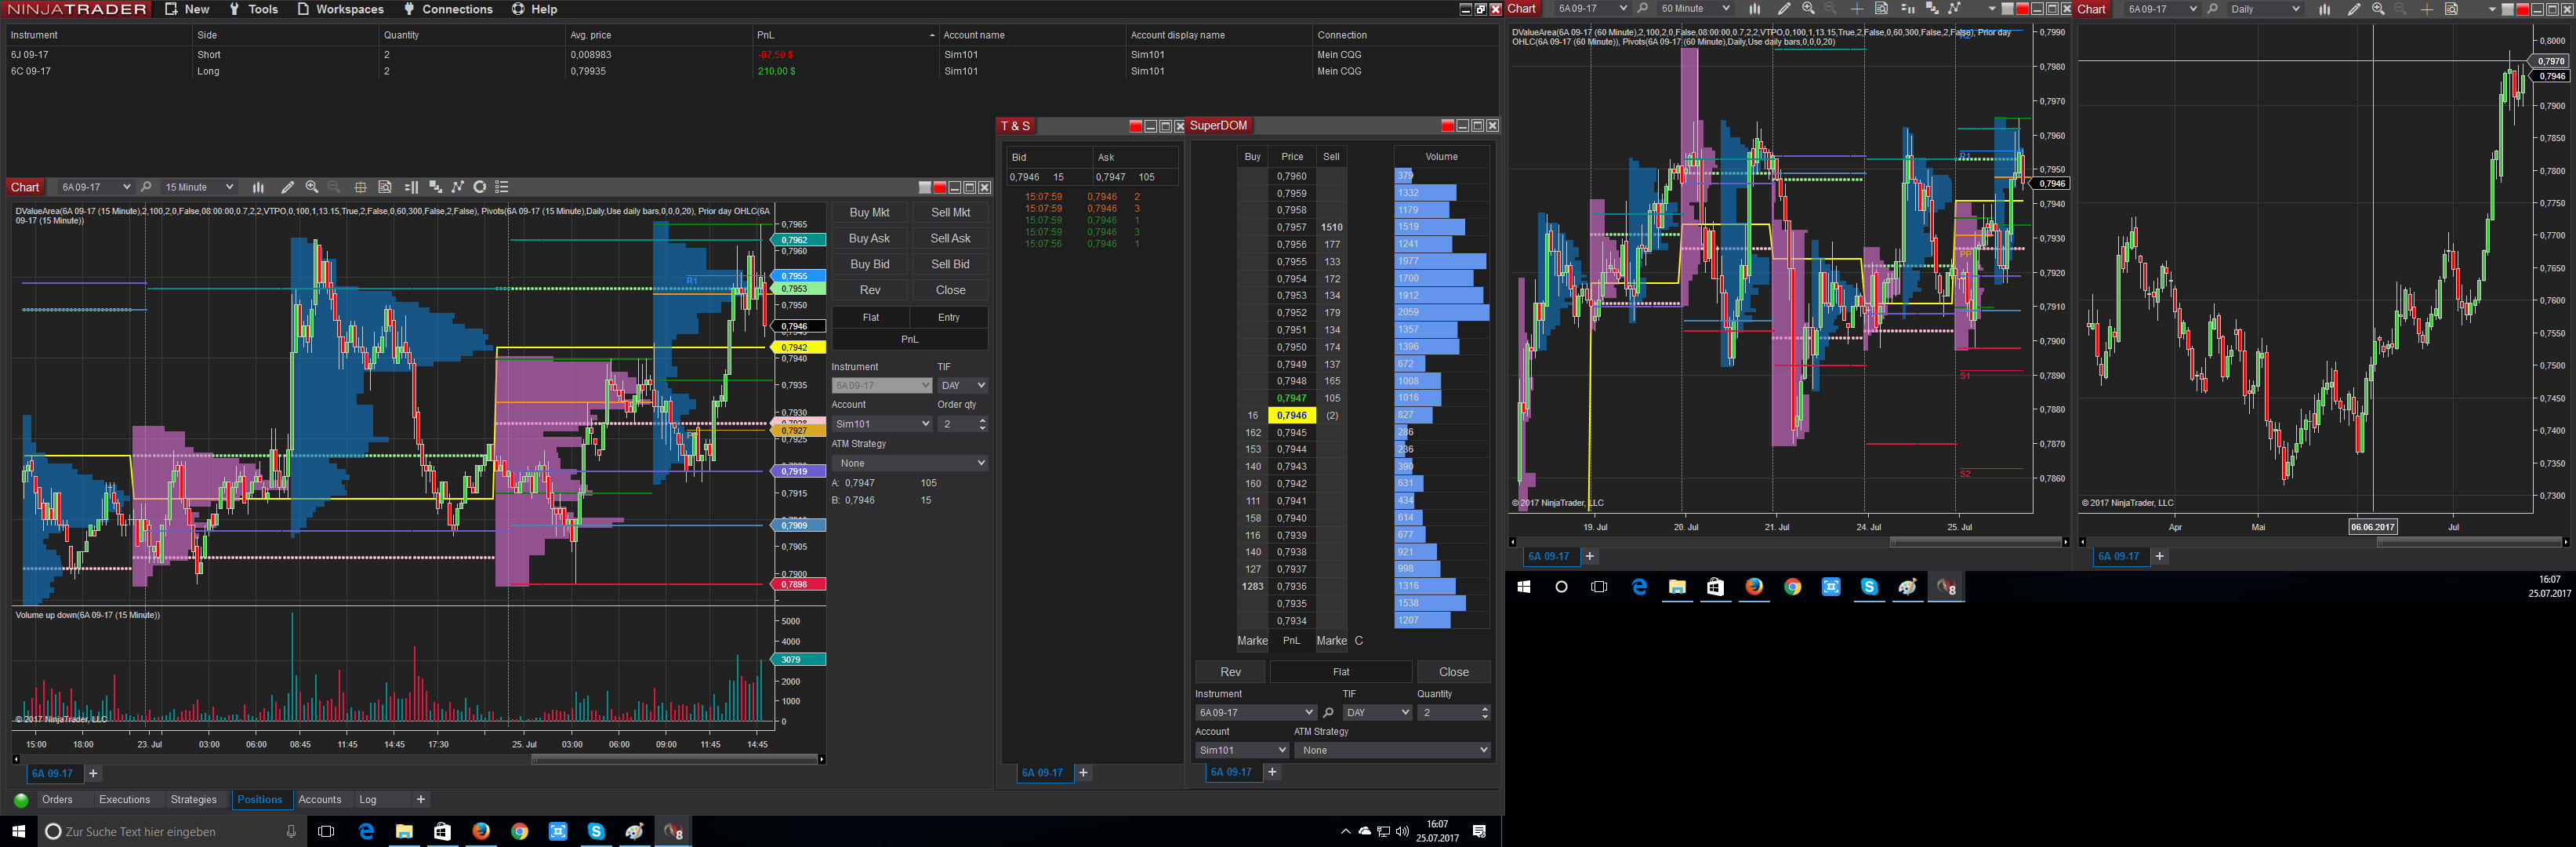Open the Workspaces menu
This screenshot has height=847, width=2576.
point(341,9)
